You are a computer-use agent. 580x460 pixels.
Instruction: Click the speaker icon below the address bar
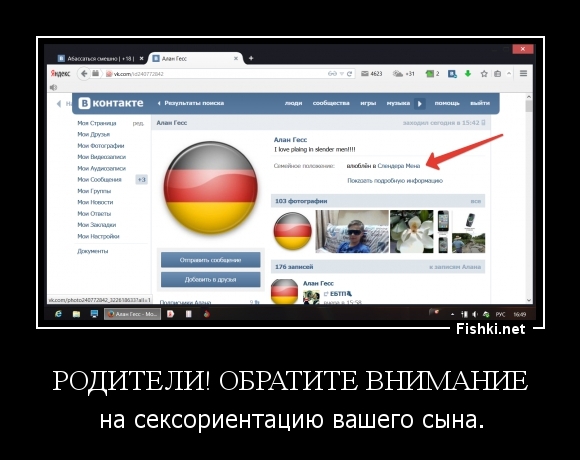click(x=54, y=87)
